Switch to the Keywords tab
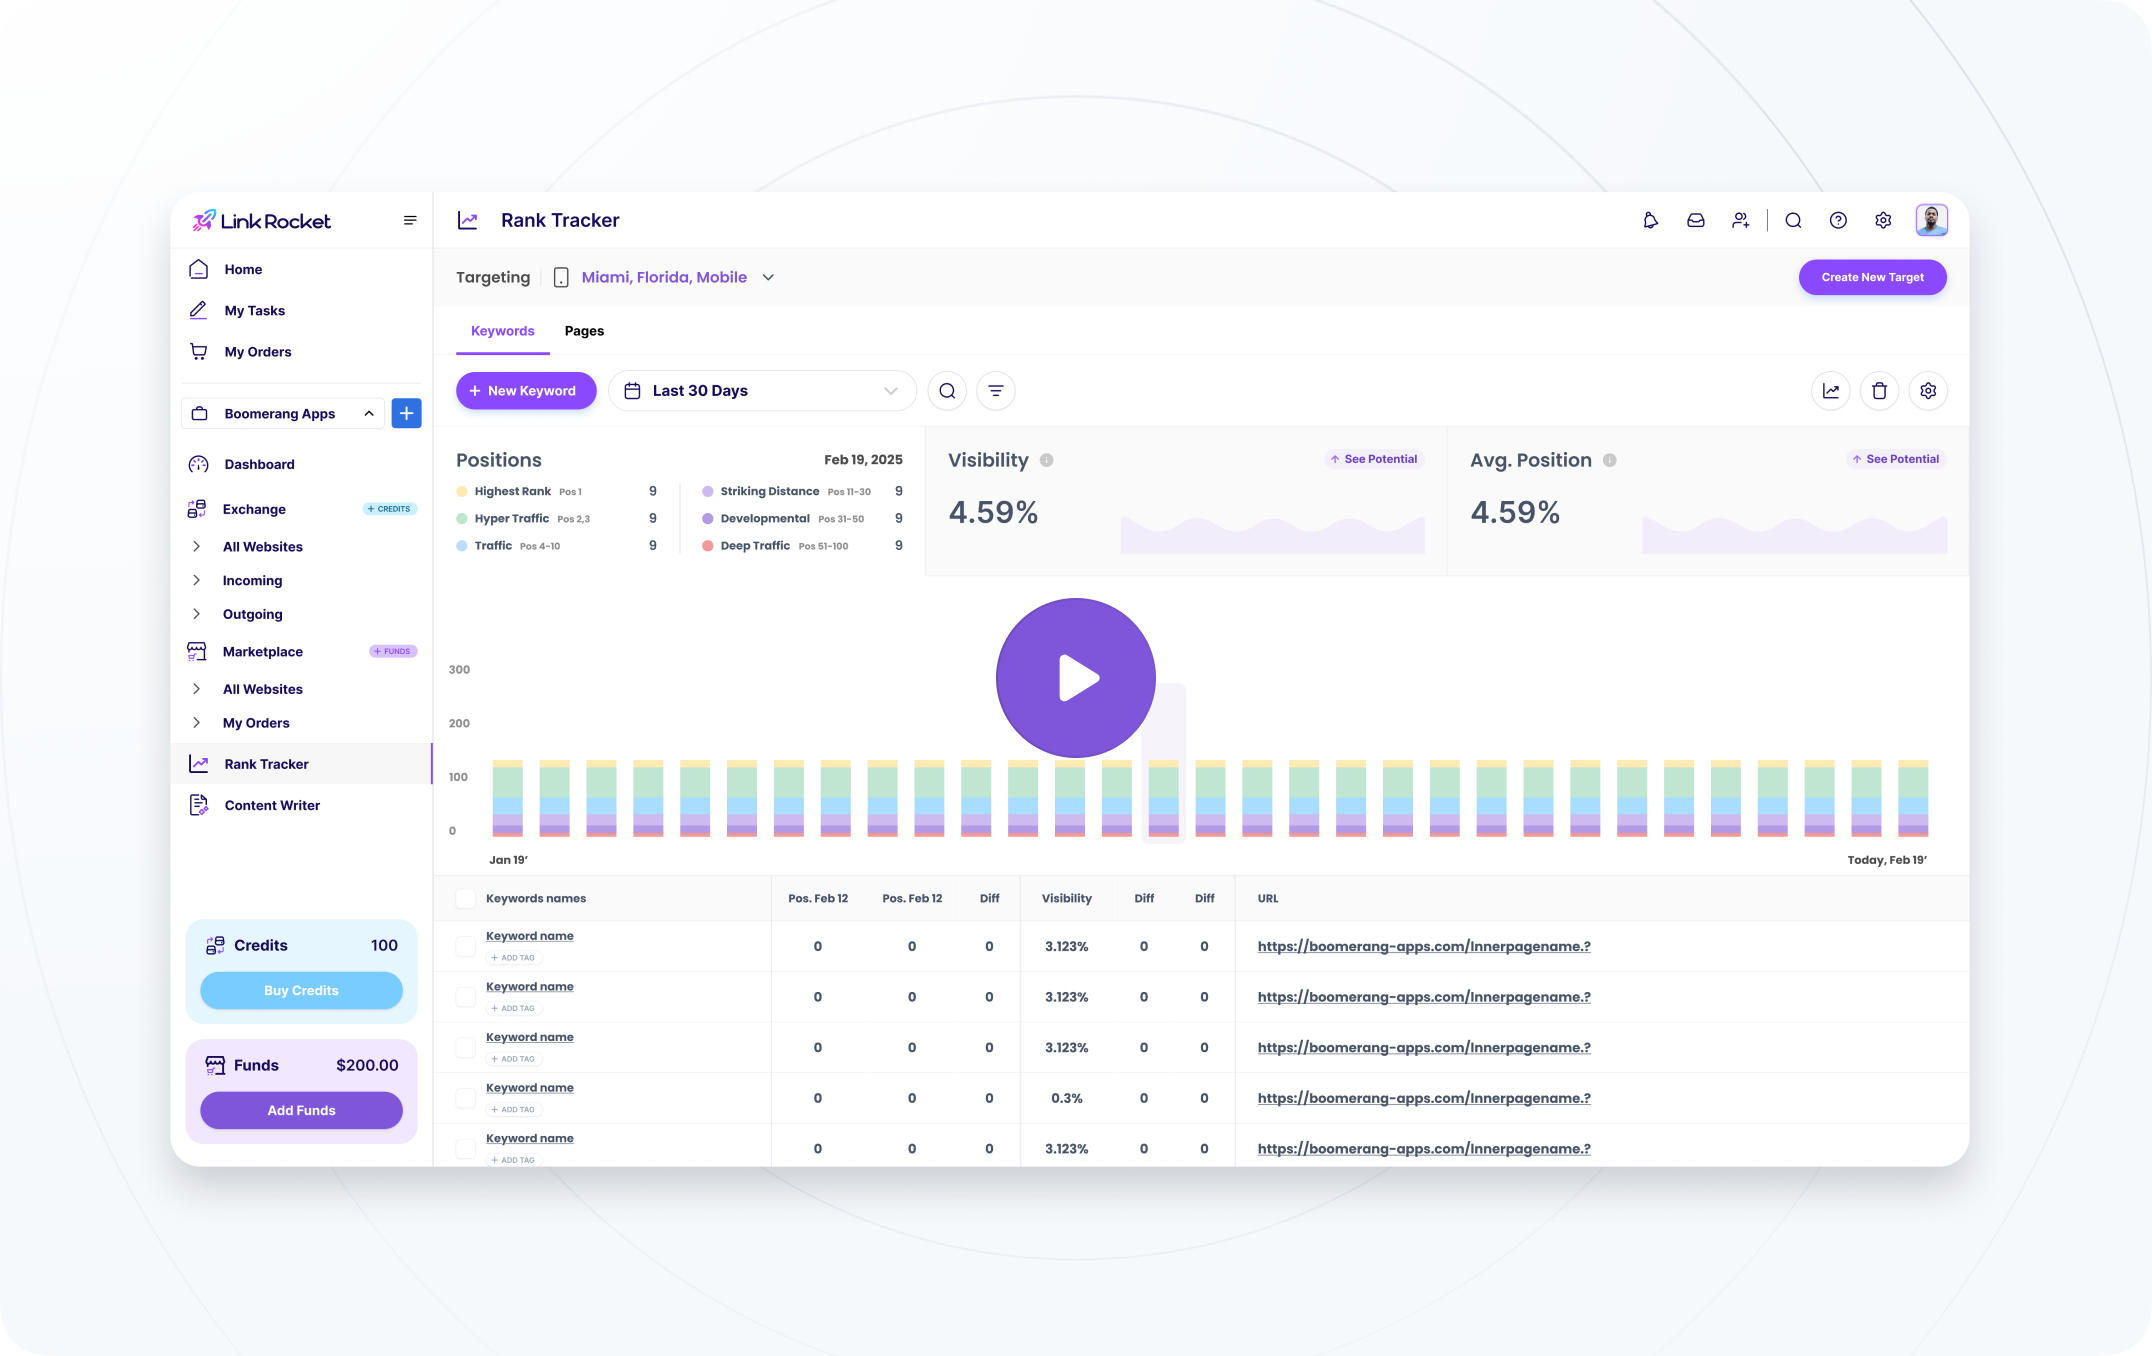Screen dimensions: 2152x1356 pos(502,331)
